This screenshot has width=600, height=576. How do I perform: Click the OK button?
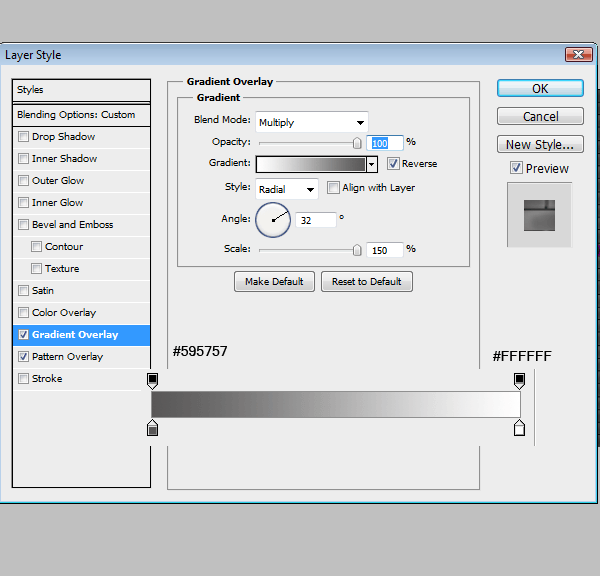[x=540, y=88]
